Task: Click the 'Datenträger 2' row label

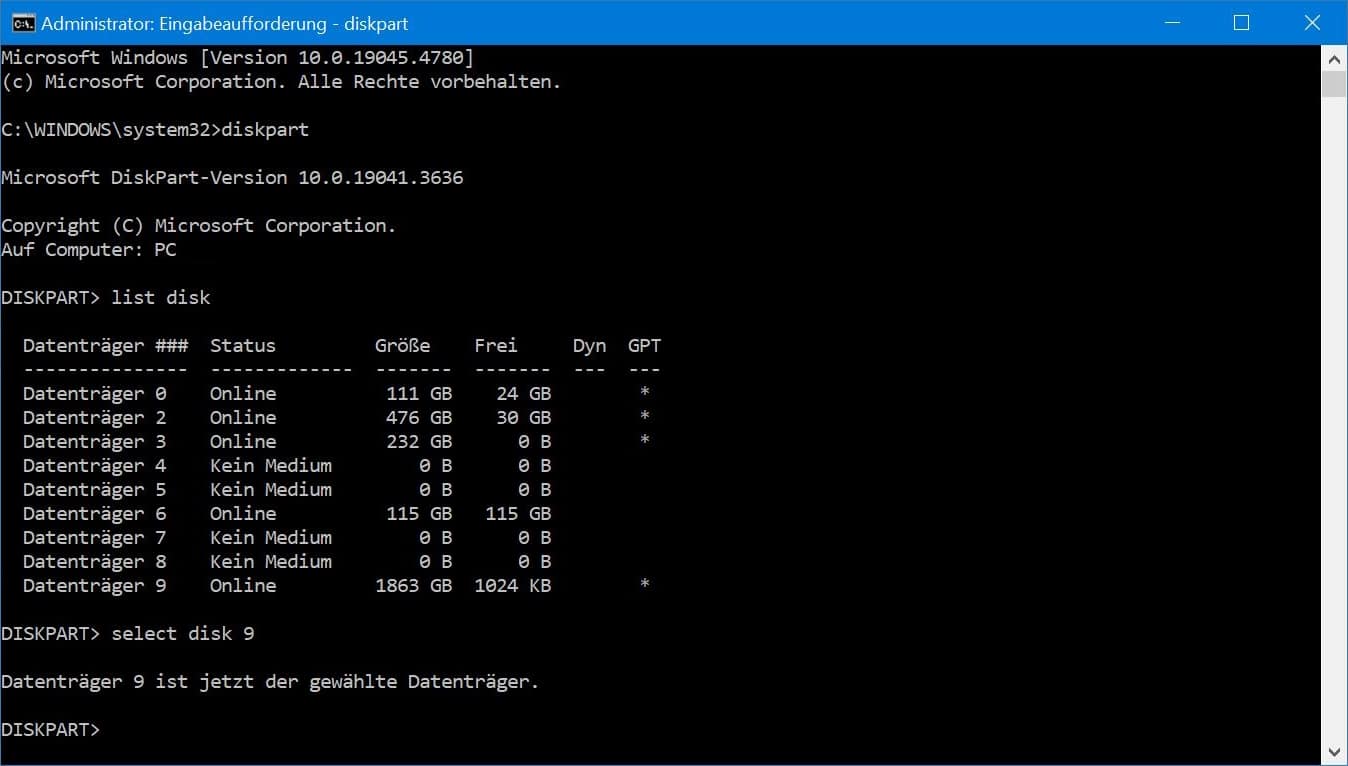Action: coord(95,418)
